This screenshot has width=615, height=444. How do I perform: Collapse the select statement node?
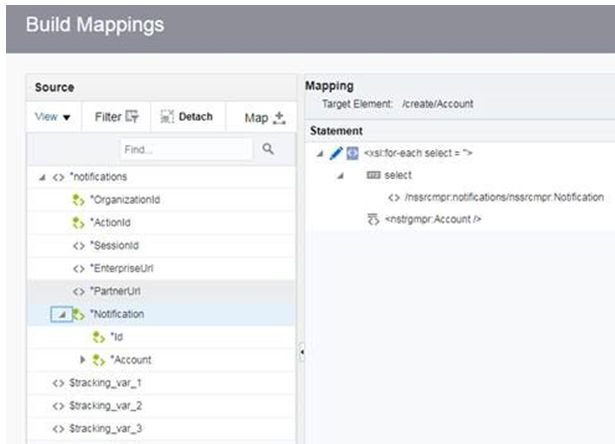[340, 176]
